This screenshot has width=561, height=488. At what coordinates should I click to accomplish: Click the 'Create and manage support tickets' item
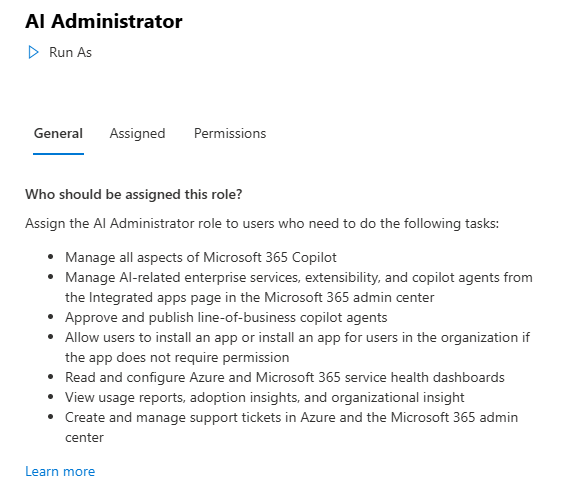click(x=292, y=428)
